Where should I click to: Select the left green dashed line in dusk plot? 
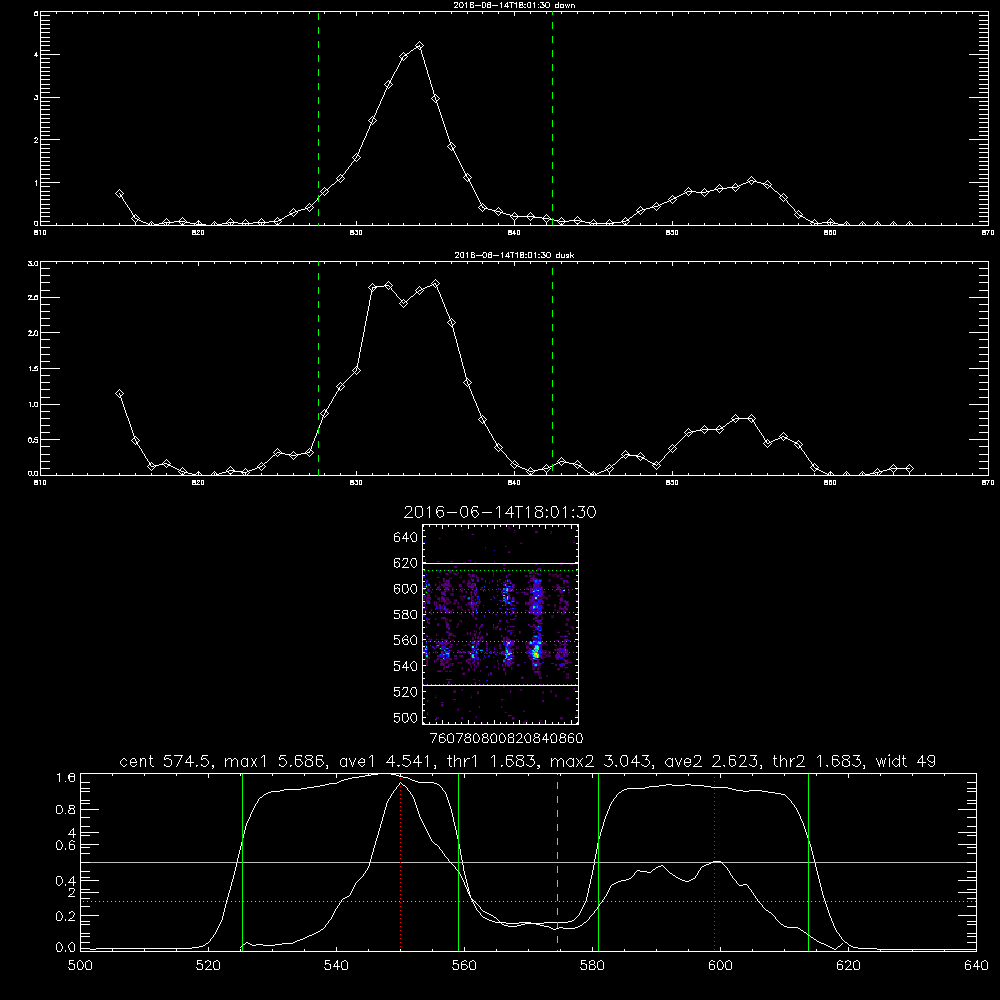(318, 368)
